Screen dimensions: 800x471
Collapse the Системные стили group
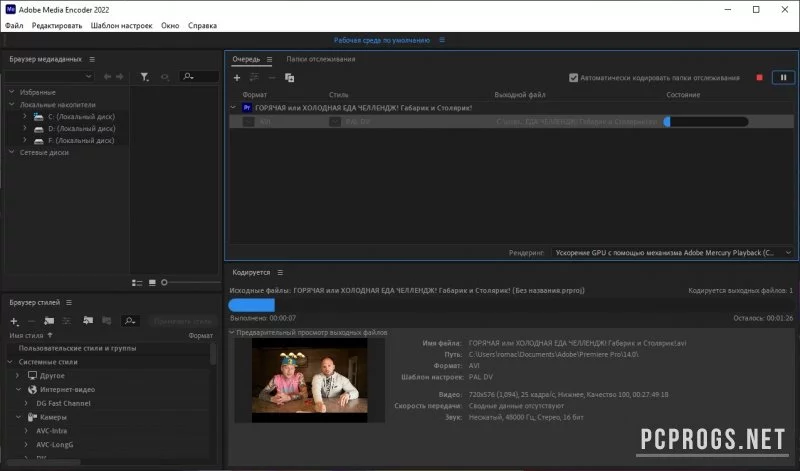[x=10, y=362]
